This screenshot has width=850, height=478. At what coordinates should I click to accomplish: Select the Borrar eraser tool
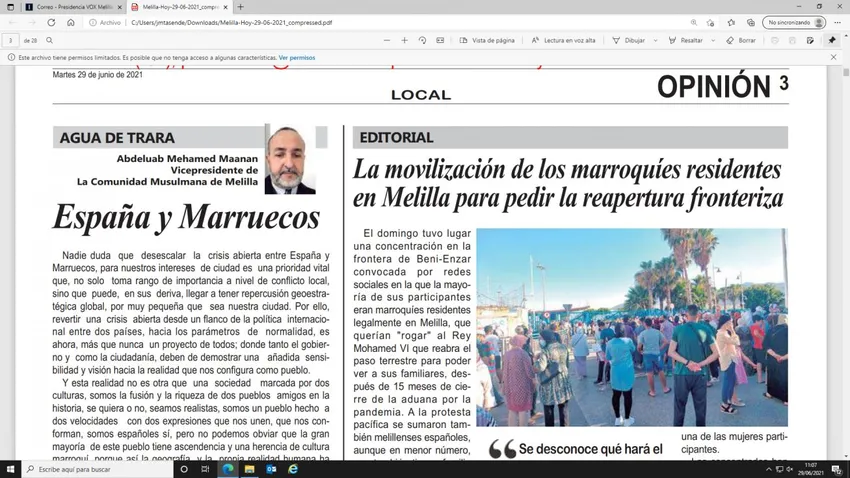click(741, 40)
